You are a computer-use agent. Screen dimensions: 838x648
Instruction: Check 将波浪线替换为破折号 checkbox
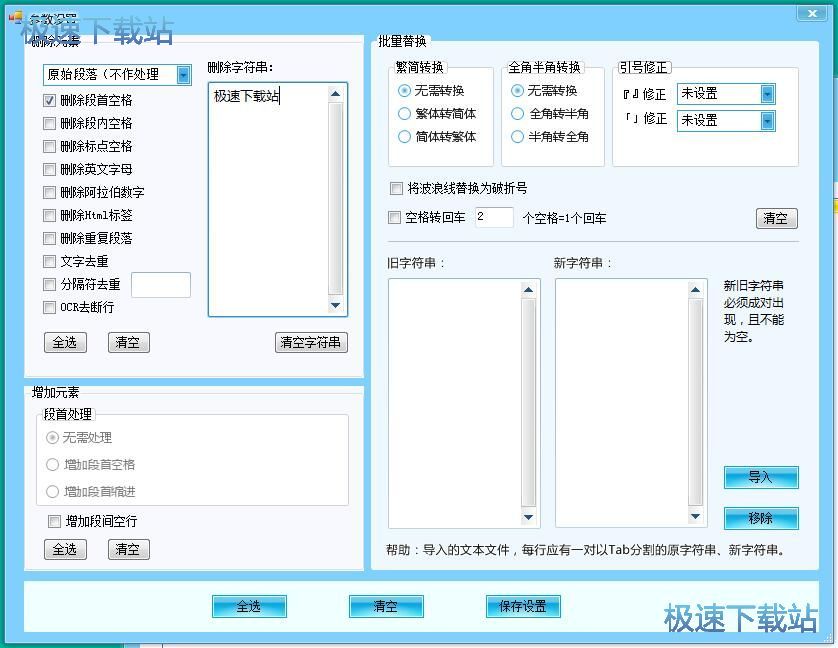[396, 188]
